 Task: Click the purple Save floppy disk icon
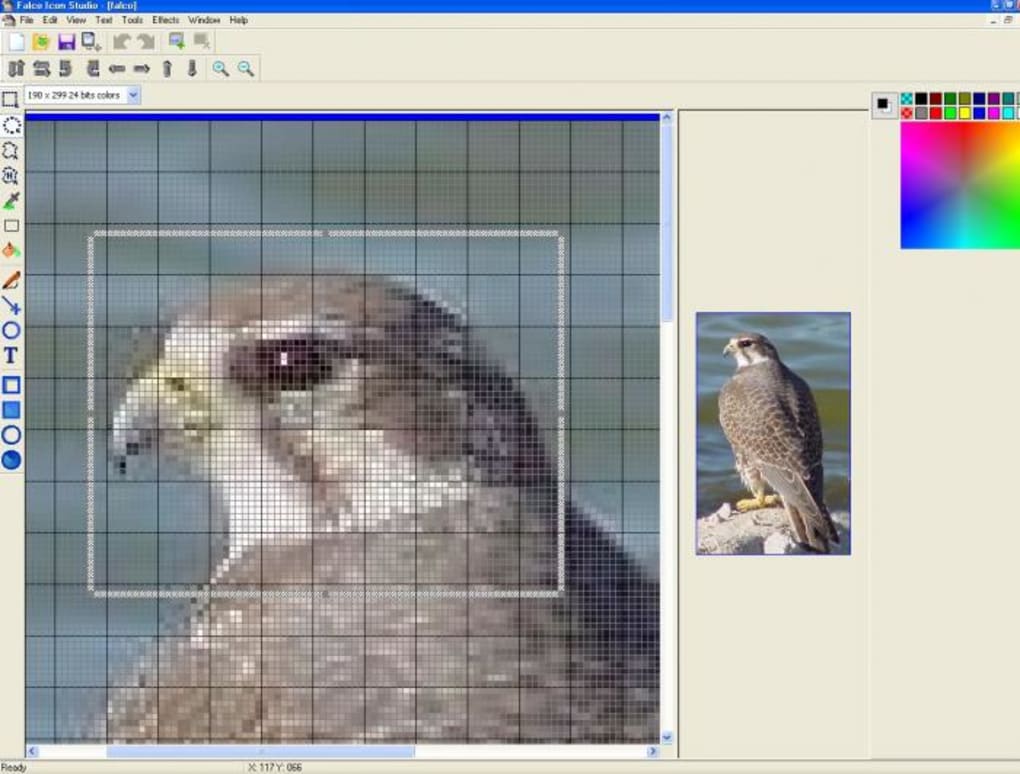(x=66, y=41)
